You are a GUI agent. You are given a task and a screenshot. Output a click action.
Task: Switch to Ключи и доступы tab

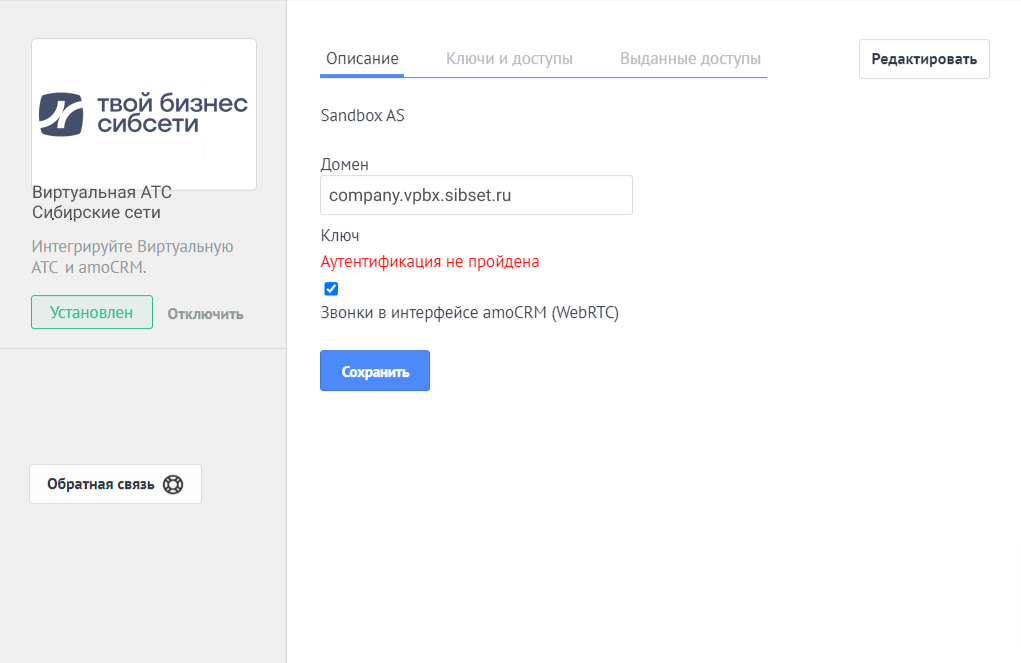click(509, 59)
